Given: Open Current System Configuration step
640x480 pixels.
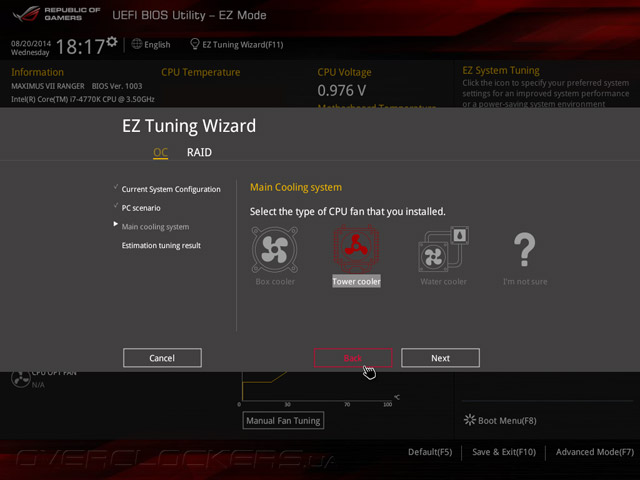Looking at the screenshot, I should pyautogui.click(x=171, y=189).
